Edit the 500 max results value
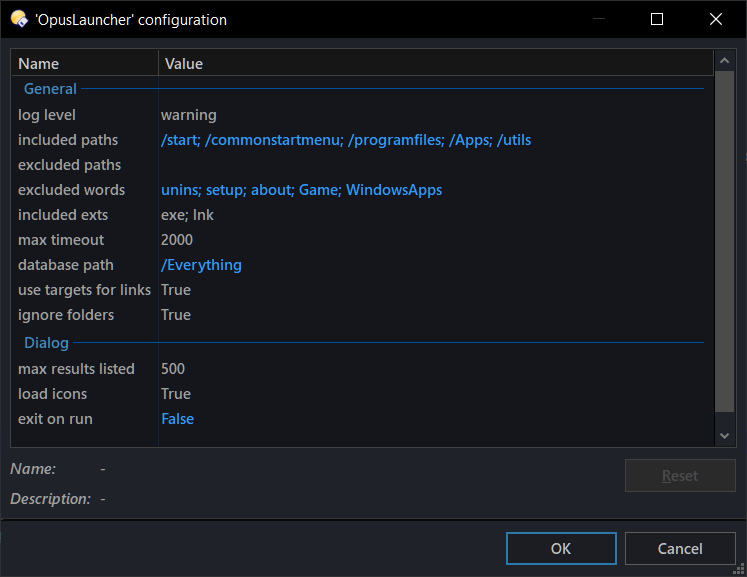Image resolution: width=747 pixels, height=577 pixels. point(173,369)
